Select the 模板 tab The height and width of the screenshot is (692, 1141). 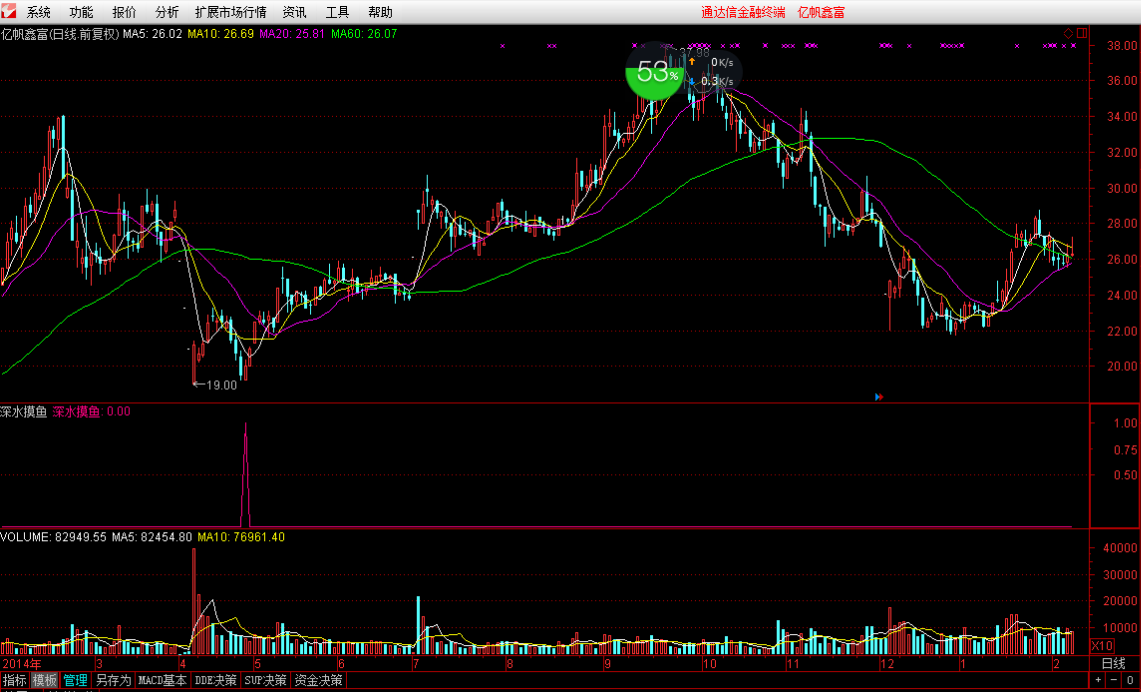(x=44, y=680)
